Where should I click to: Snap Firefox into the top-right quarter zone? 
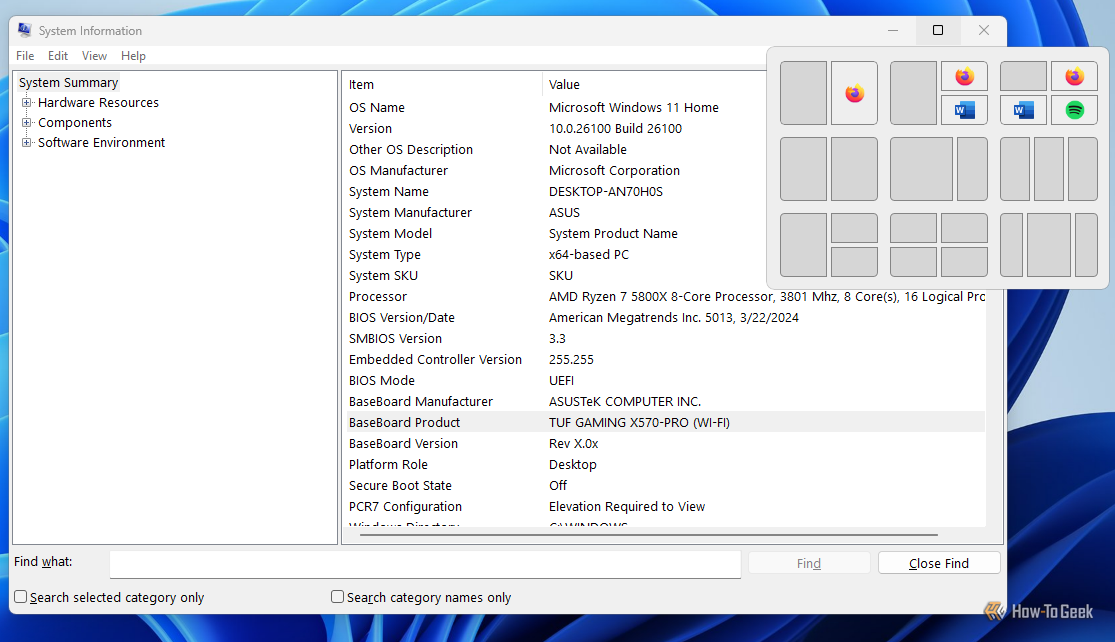[x=964, y=75]
